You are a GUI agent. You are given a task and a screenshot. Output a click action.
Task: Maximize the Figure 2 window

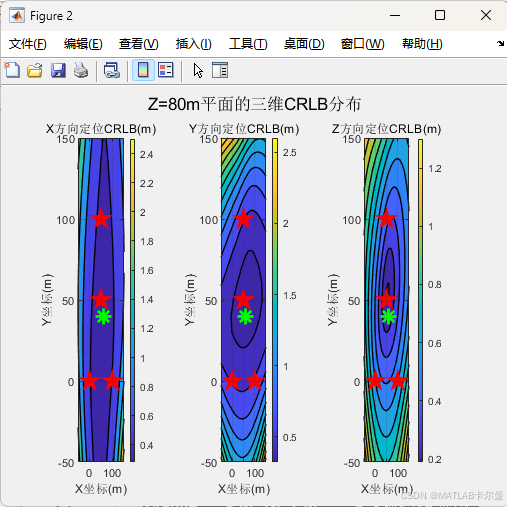coord(440,15)
